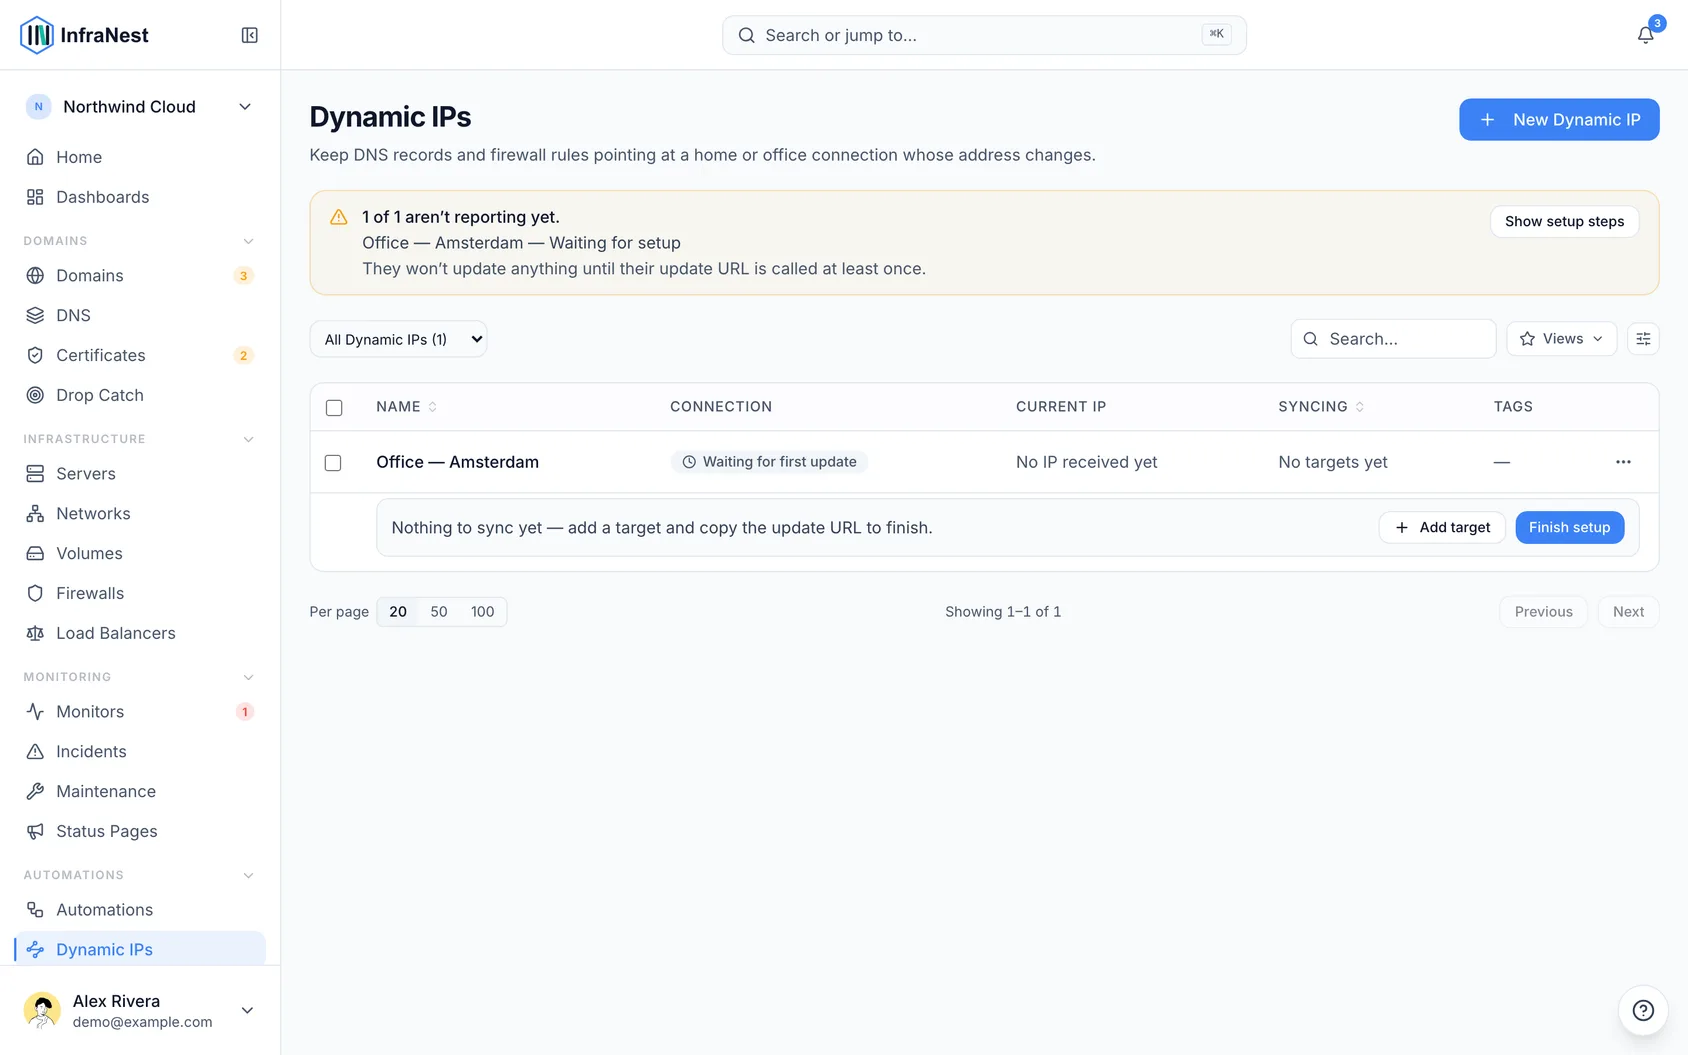Click the Firewalls shield icon
This screenshot has height=1055, width=1688.
coord(35,593)
